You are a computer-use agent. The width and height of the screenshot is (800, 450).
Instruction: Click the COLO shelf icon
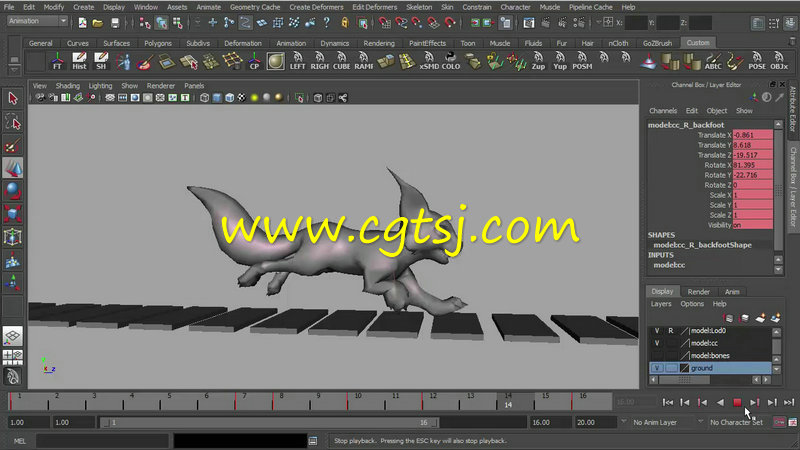451,61
